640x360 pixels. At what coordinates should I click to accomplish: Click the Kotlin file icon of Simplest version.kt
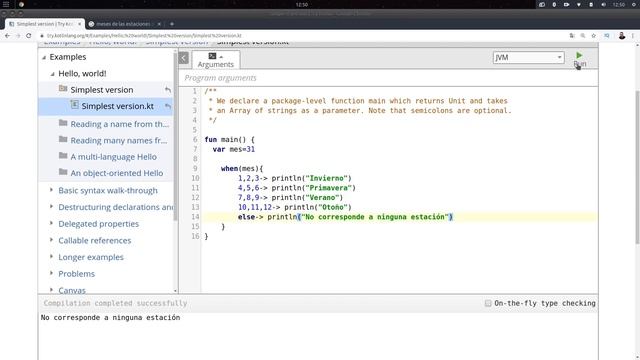pyautogui.click(x=74, y=105)
